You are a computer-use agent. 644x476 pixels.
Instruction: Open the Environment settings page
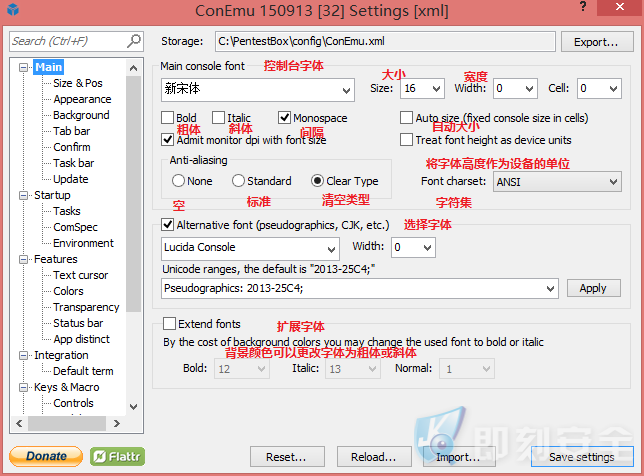83,243
